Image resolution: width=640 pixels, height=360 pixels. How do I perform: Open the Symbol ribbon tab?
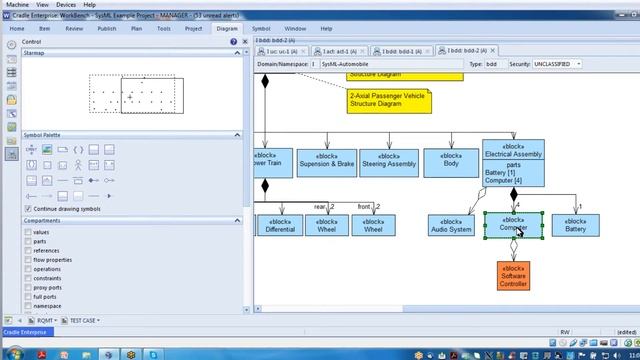pos(261,29)
